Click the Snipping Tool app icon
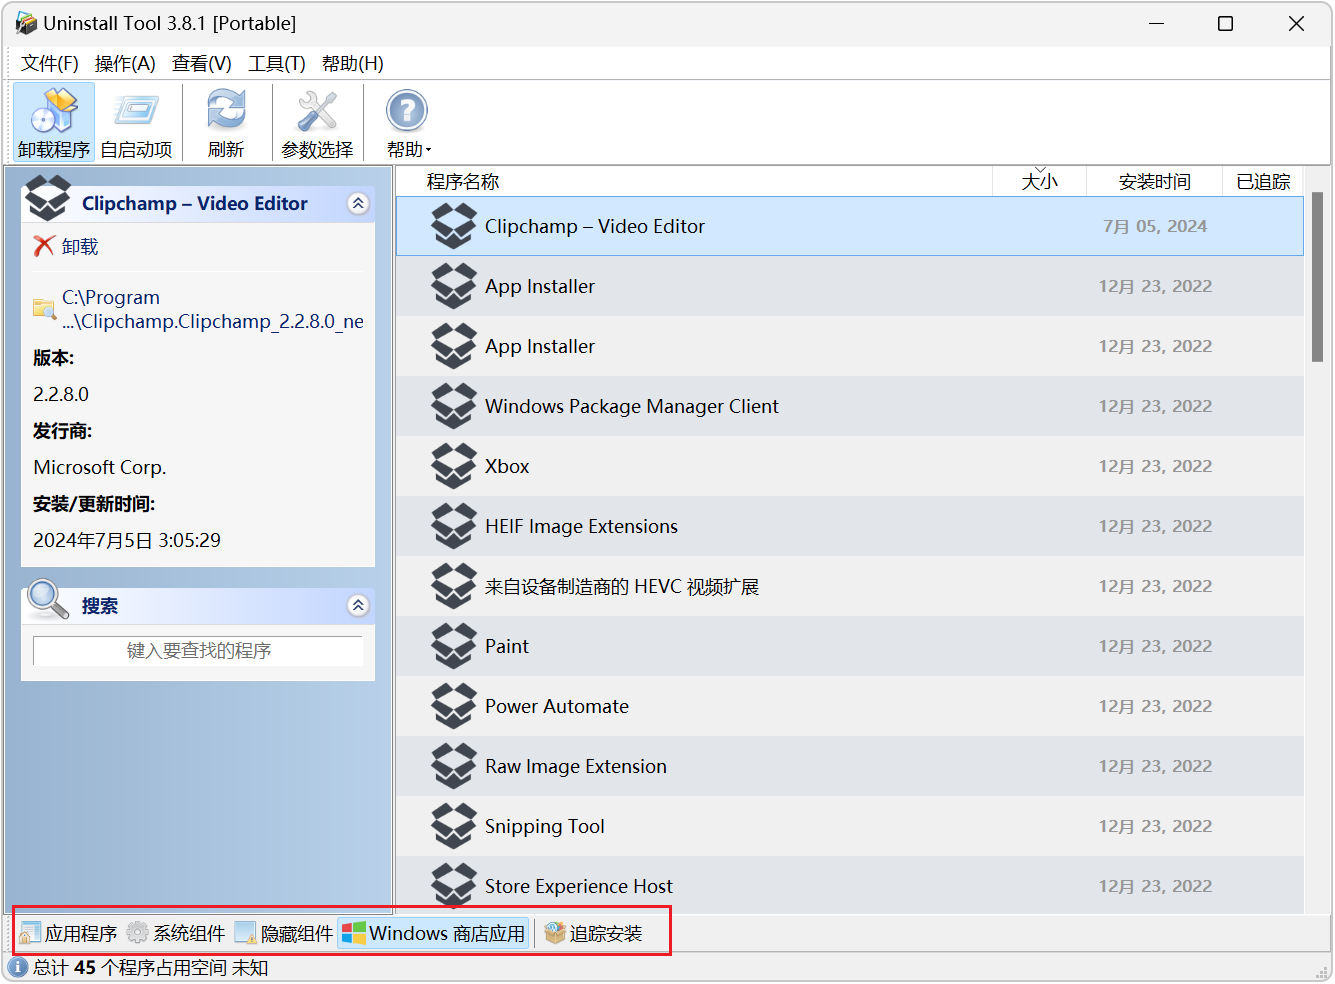 point(454,826)
